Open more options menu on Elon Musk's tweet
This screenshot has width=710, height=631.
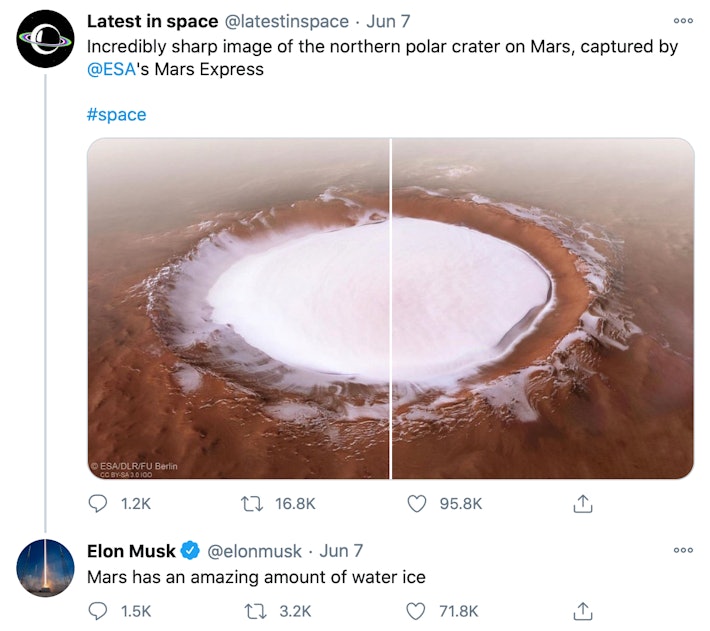(683, 550)
